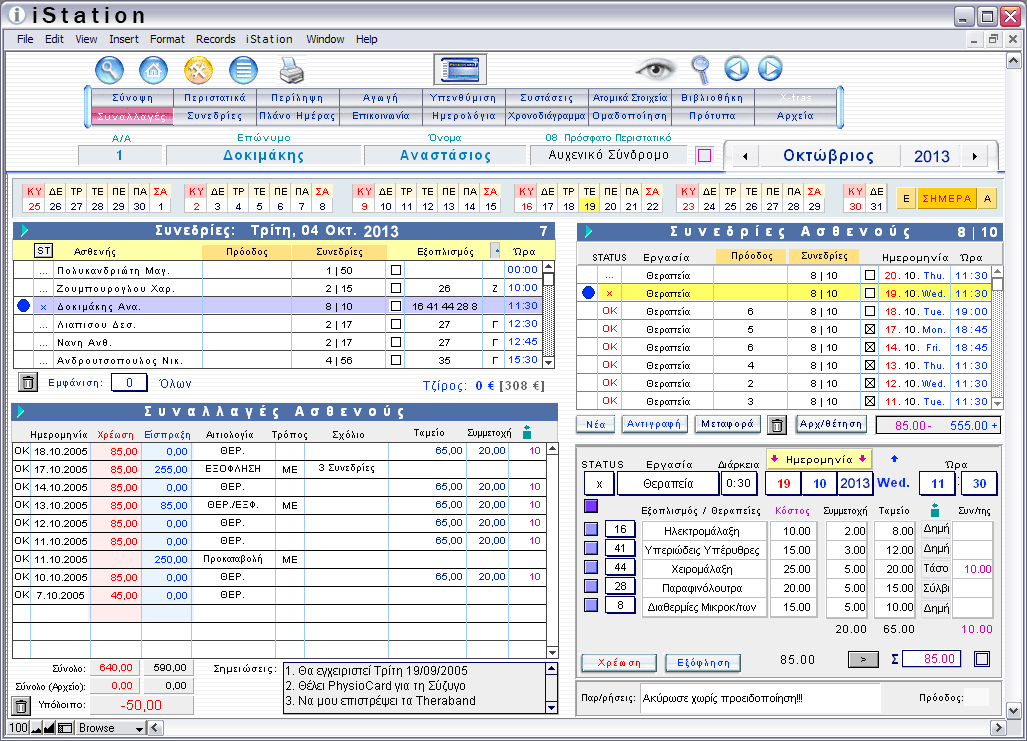Toggle checkbox on 20.10. Thu. session row
Screen dimensions: 1027x741
(870, 275)
